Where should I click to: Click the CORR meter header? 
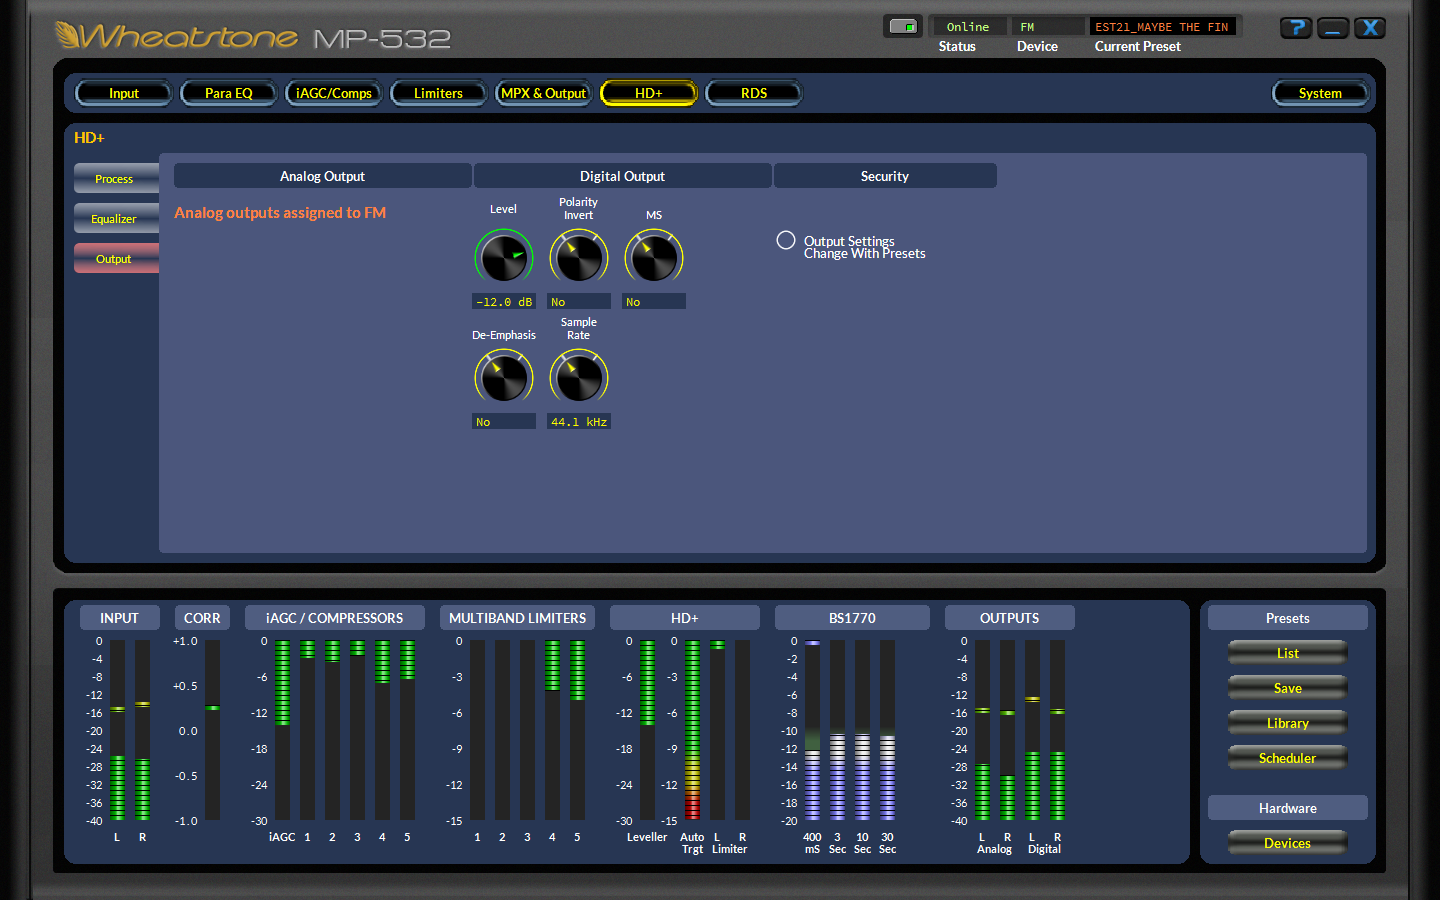coord(202,618)
